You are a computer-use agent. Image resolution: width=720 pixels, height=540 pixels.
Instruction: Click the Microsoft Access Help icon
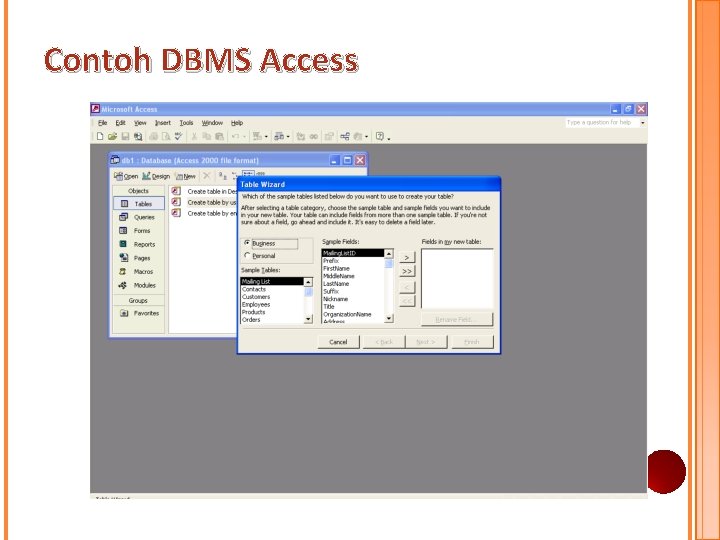pos(380,136)
